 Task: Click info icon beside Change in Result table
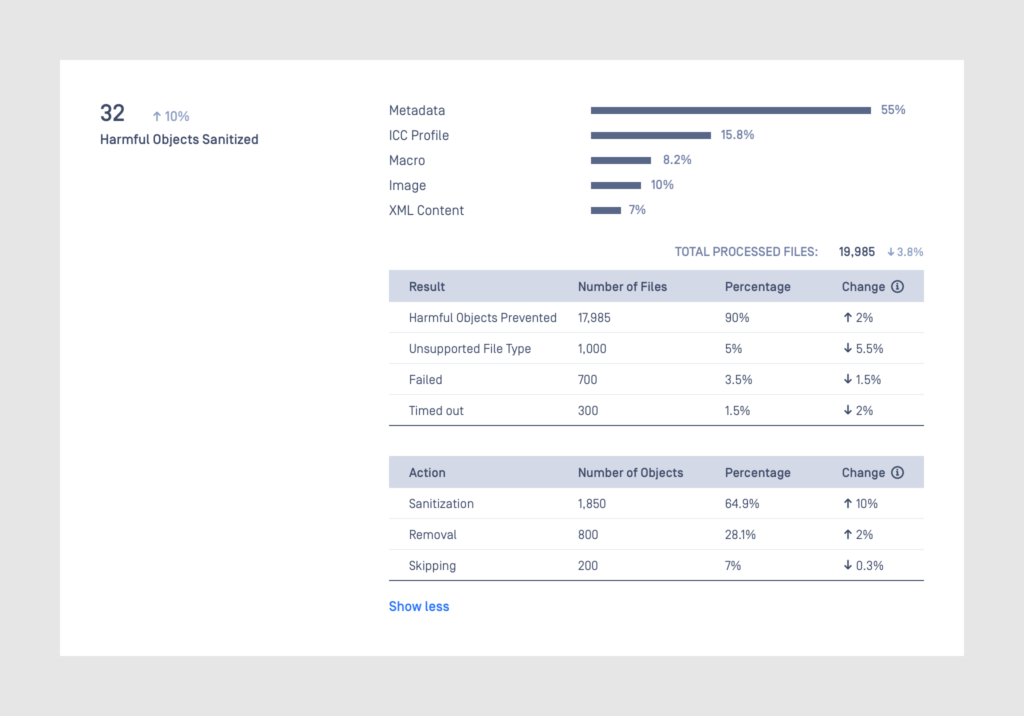(897, 287)
